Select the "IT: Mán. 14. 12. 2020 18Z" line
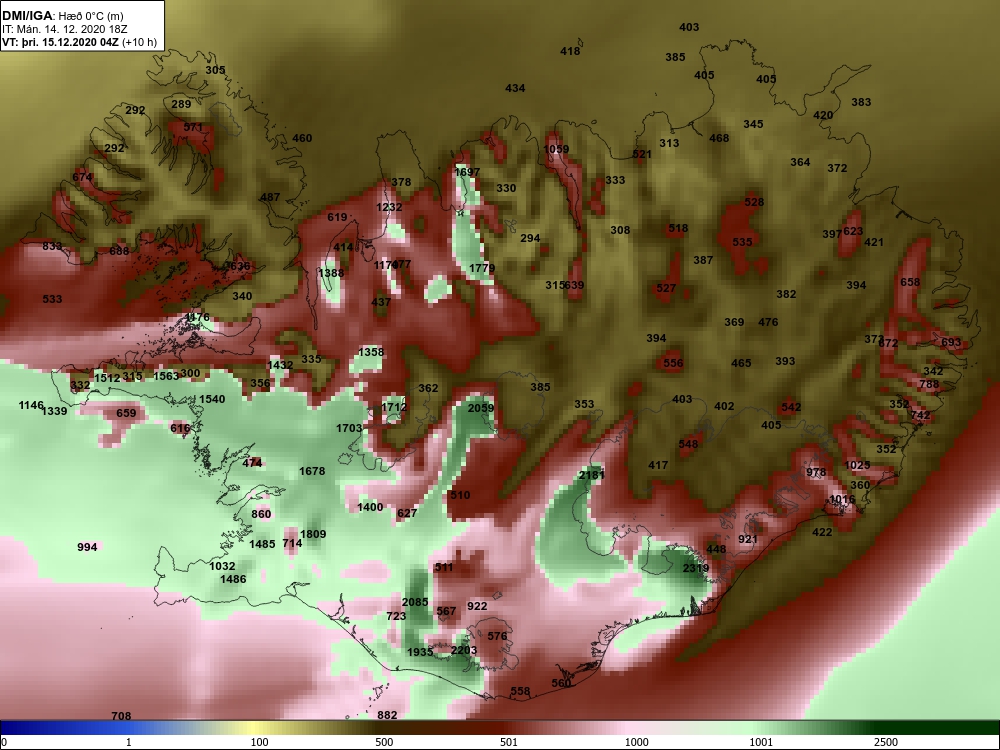The width and height of the screenshot is (1000, 750). 64,29
